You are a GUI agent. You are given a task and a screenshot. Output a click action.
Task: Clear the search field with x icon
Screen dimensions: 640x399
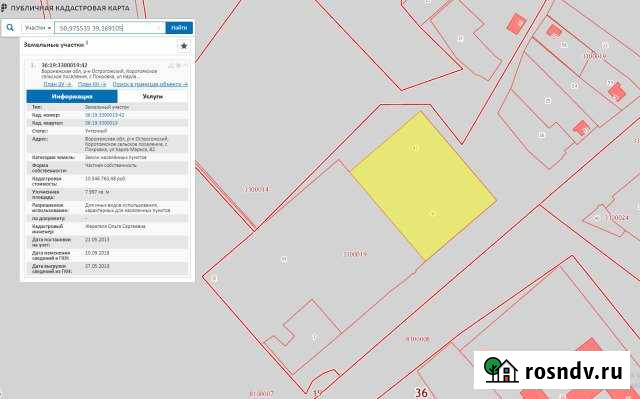(x=160, y=28)
